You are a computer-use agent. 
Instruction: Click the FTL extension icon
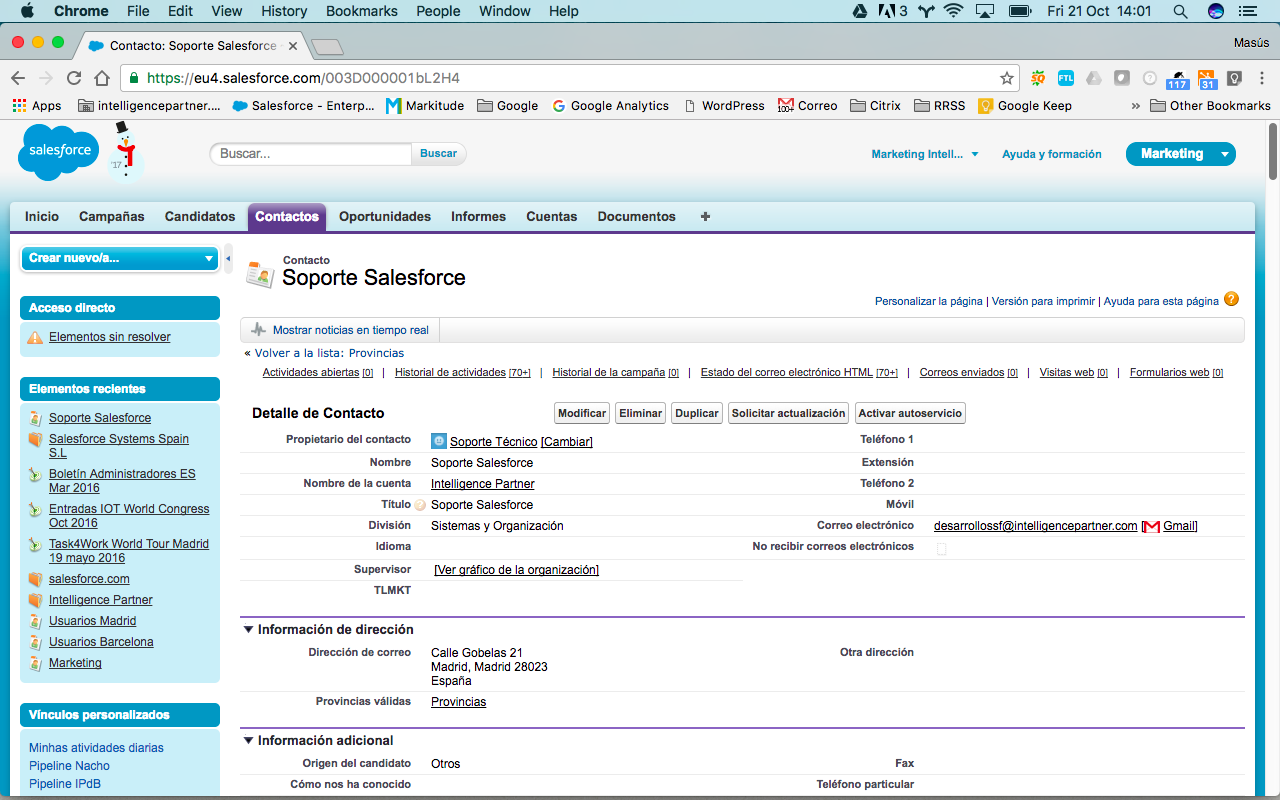click(x=1066, y=78)
